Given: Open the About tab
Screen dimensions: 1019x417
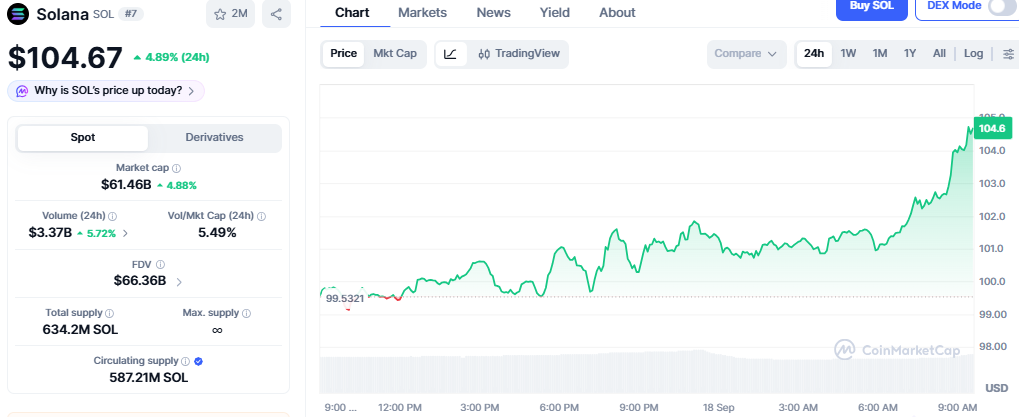Looking at the screenshot, I should [617, 13].
